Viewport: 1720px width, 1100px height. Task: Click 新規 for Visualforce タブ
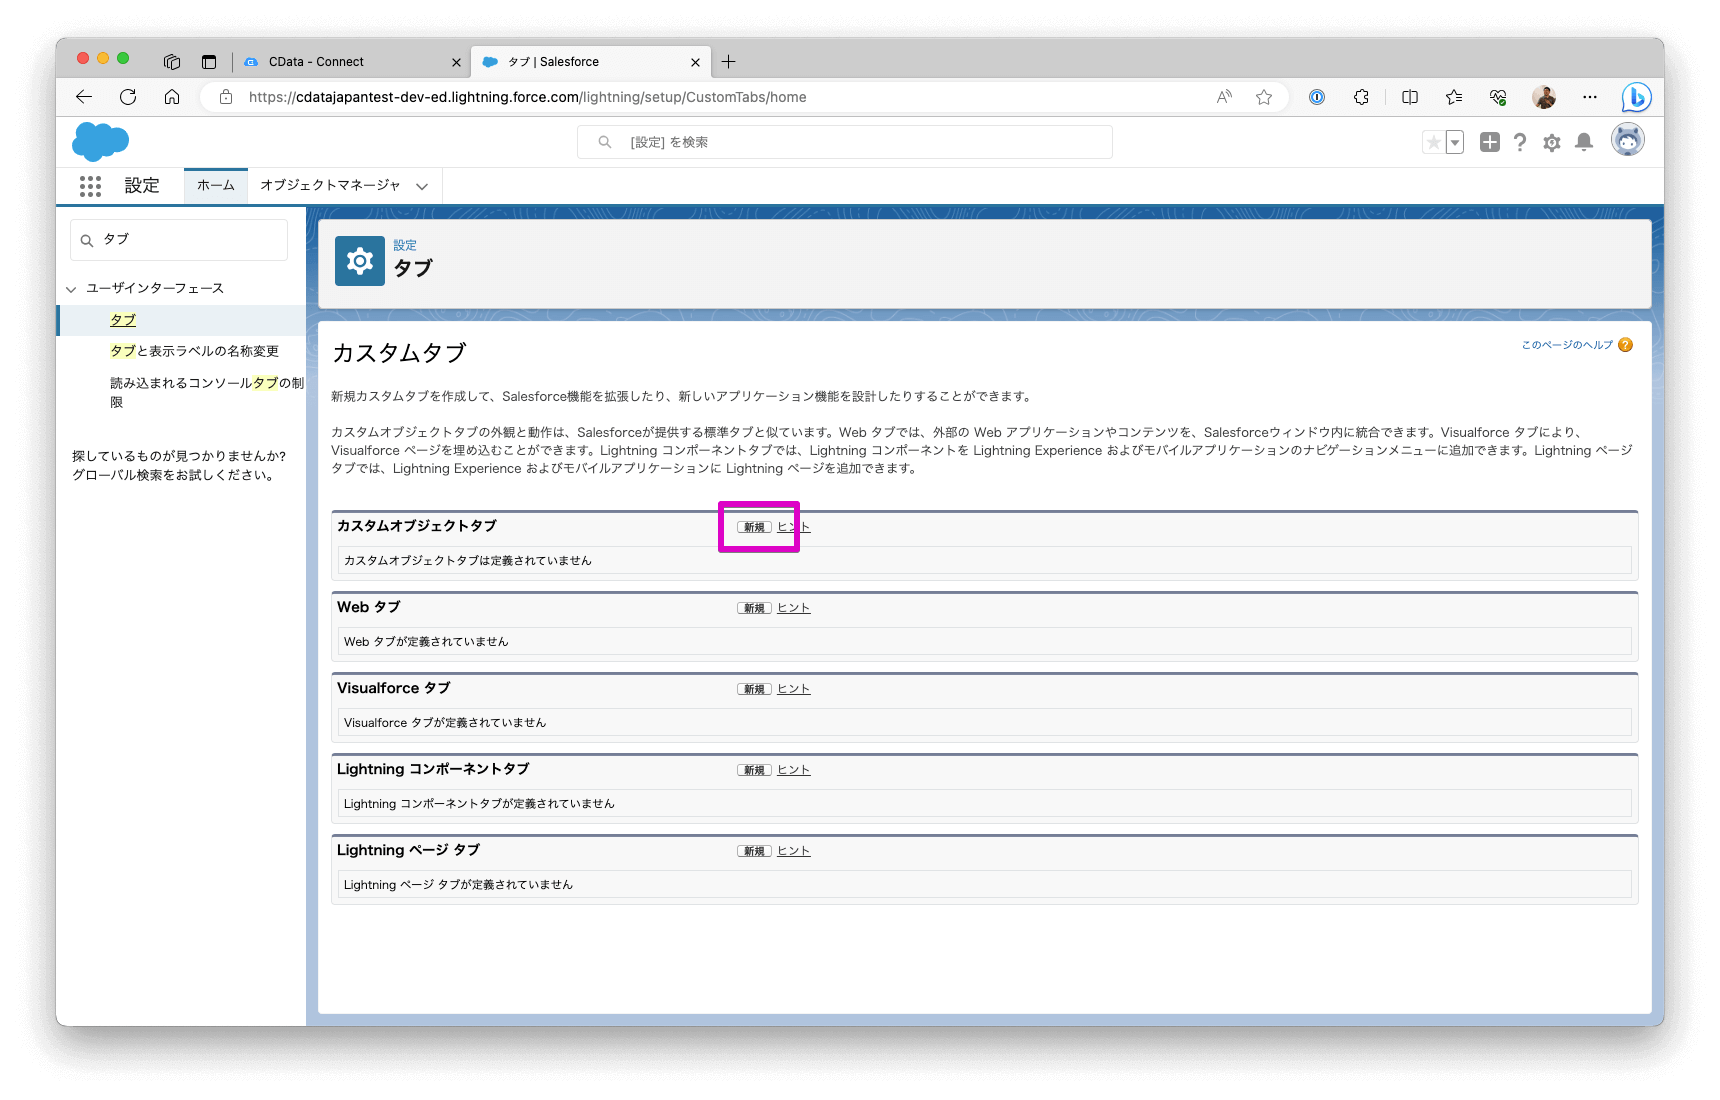point(754,689)
